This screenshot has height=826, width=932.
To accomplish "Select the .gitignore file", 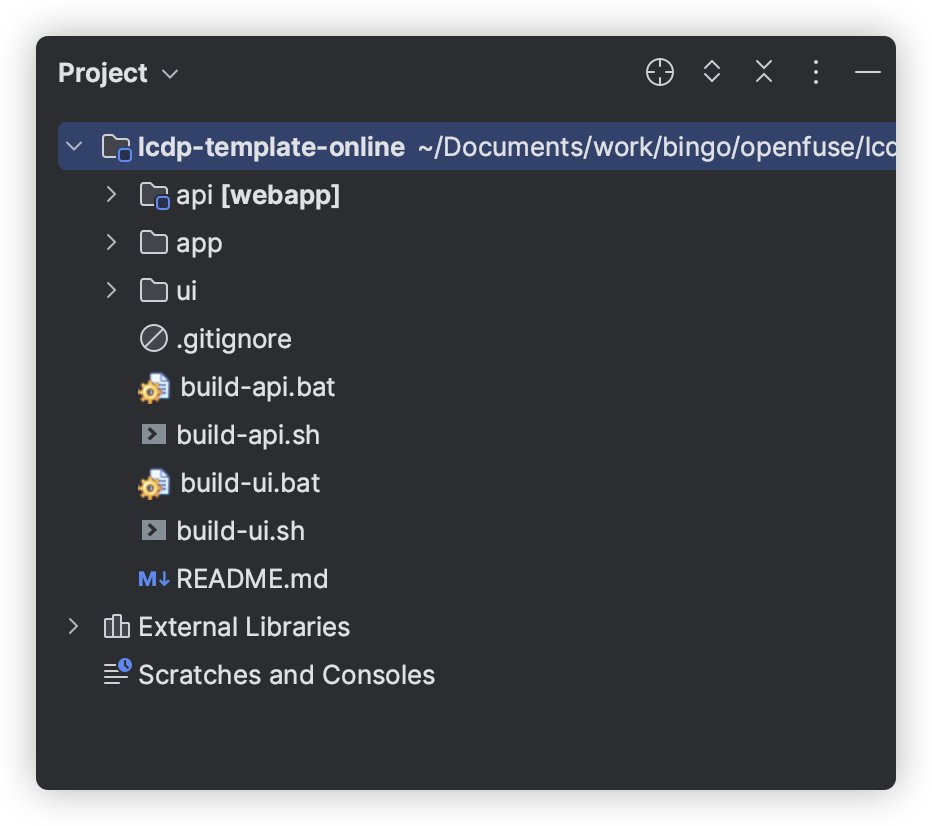I will click(234, 339).
